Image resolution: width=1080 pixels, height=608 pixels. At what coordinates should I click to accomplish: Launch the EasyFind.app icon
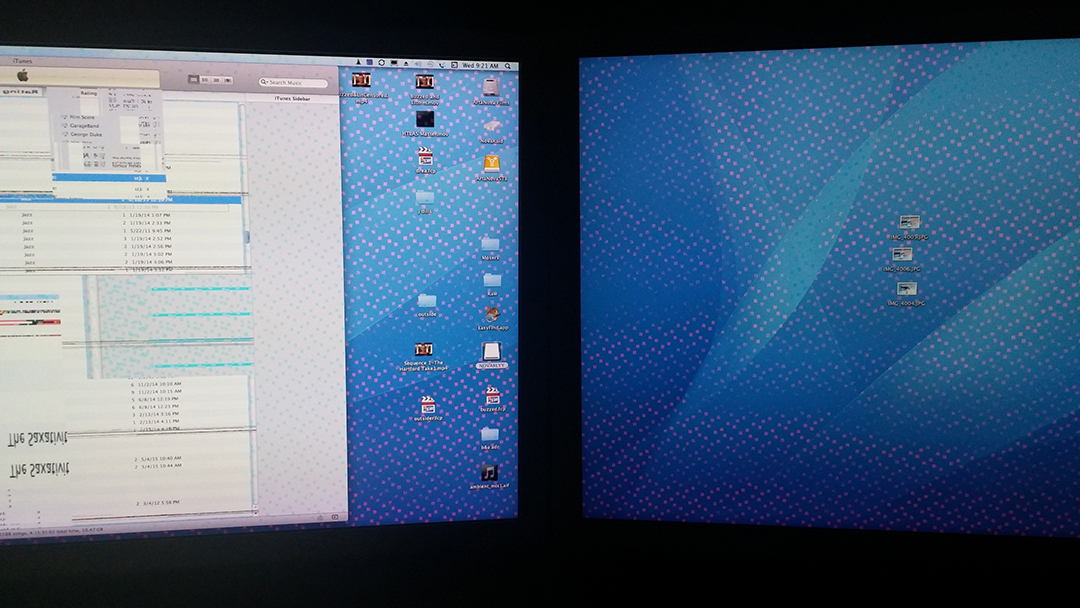coord(492,314)
